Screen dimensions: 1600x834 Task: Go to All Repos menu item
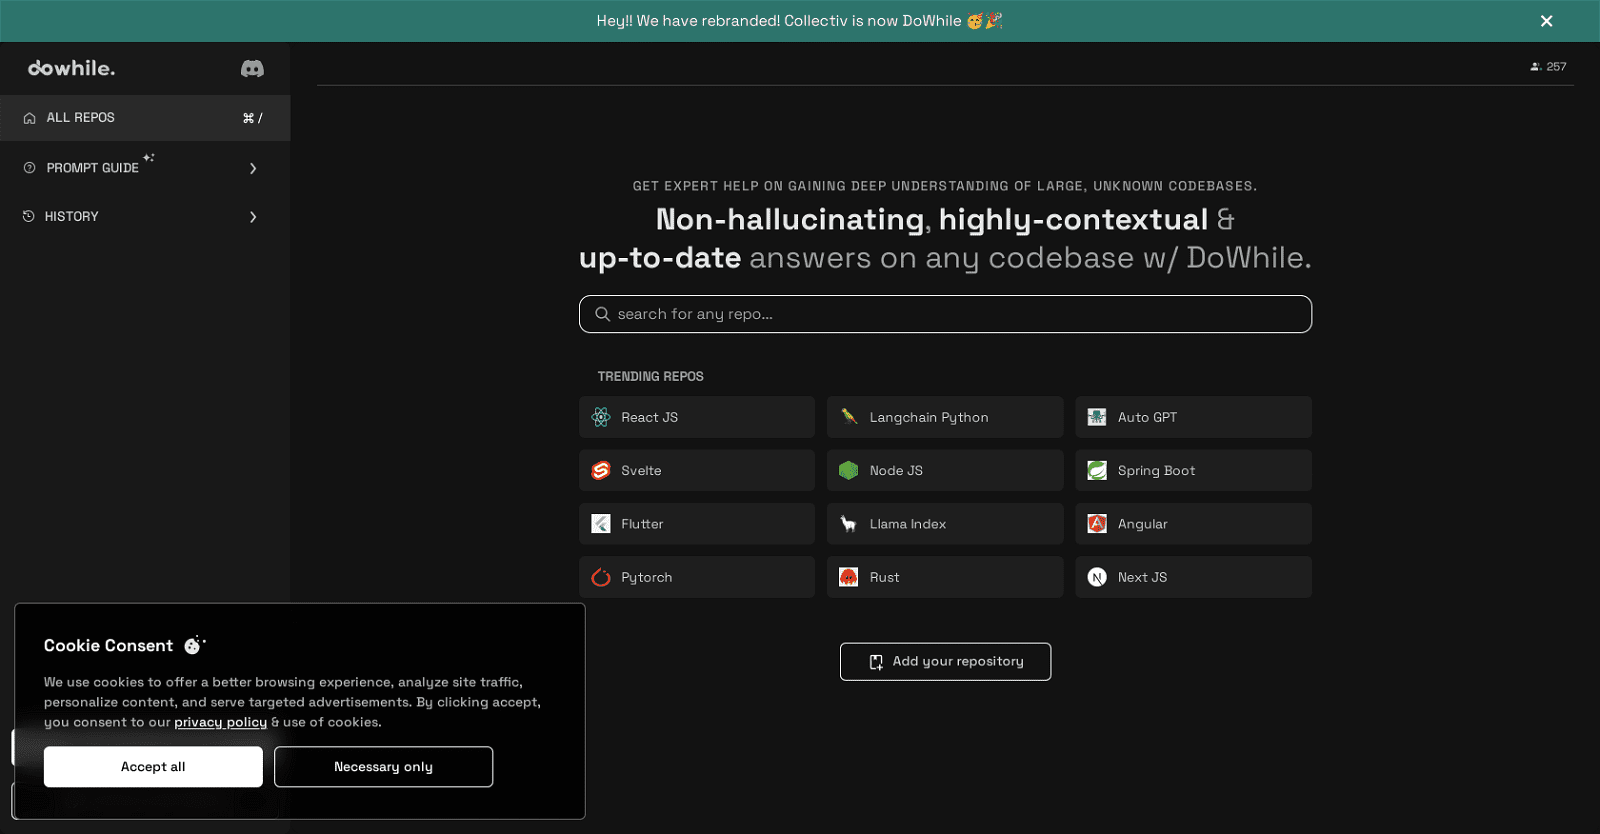(80, 118)
